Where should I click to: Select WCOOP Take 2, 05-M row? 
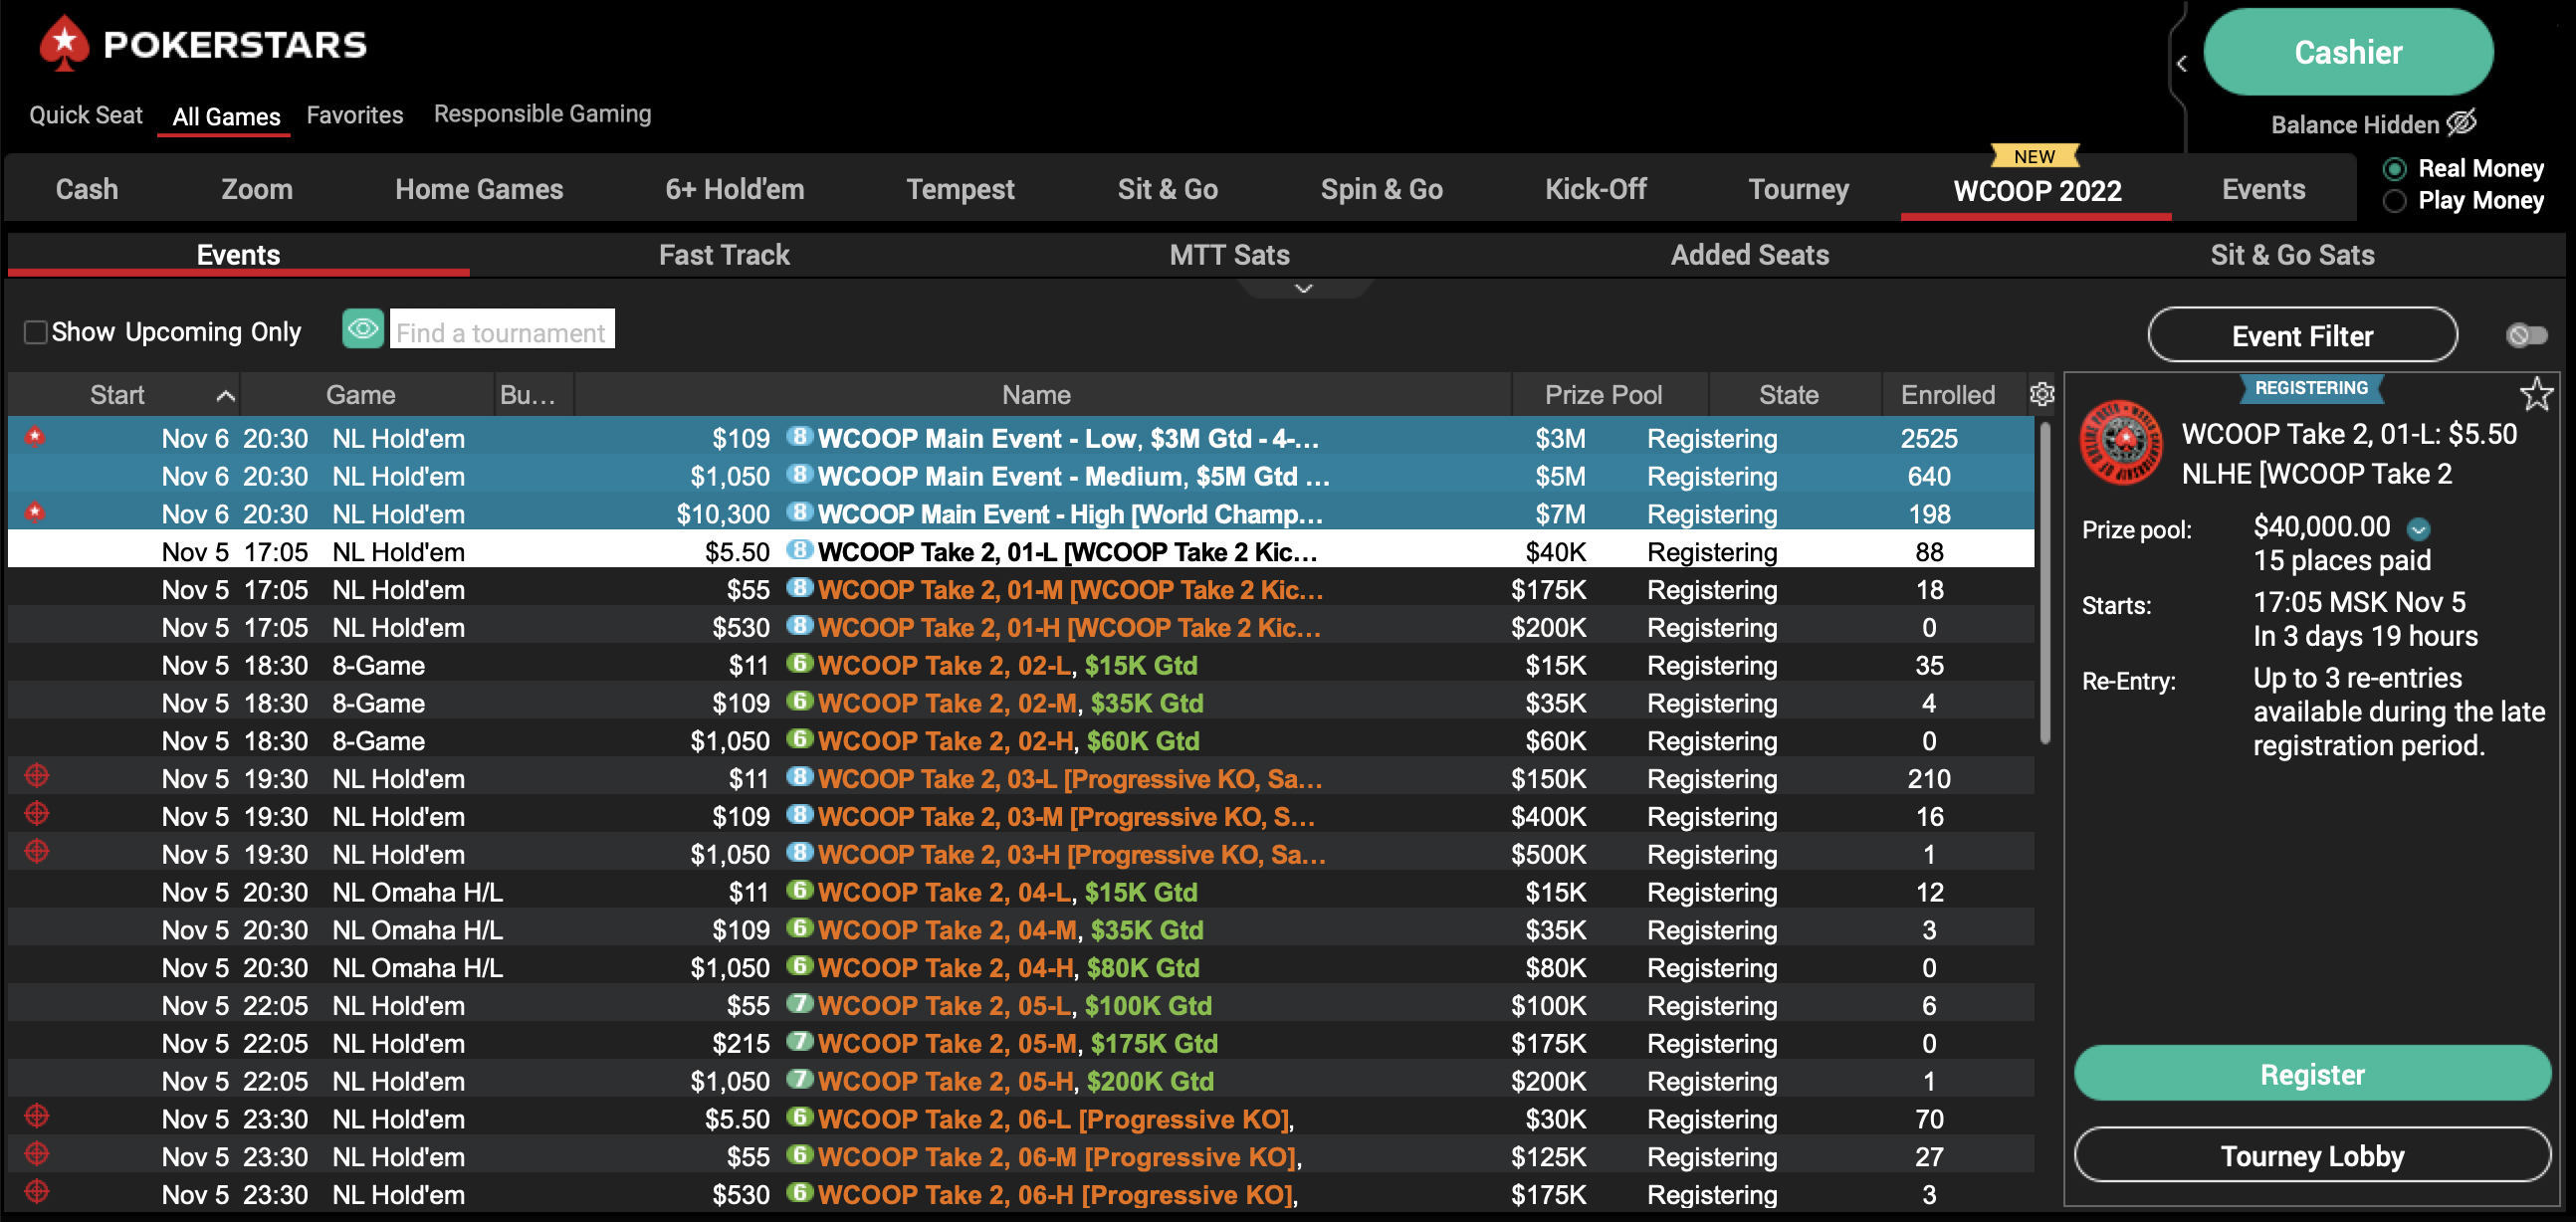1021,1043
